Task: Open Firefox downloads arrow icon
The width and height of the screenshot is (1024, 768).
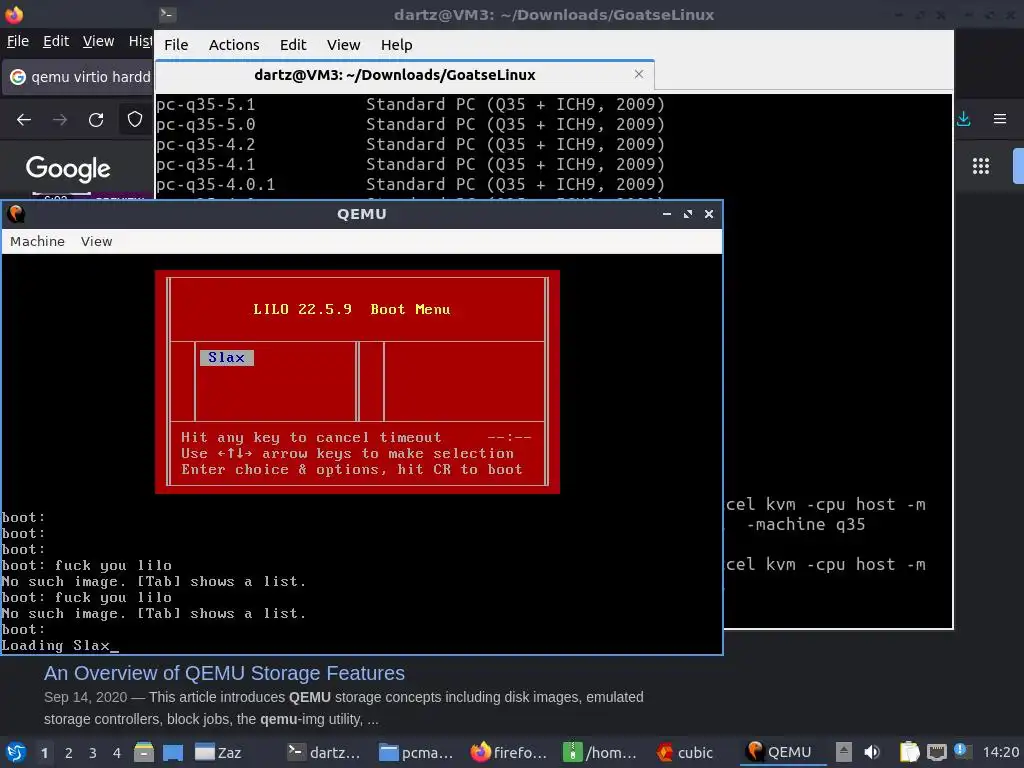Action: point(963,119)
